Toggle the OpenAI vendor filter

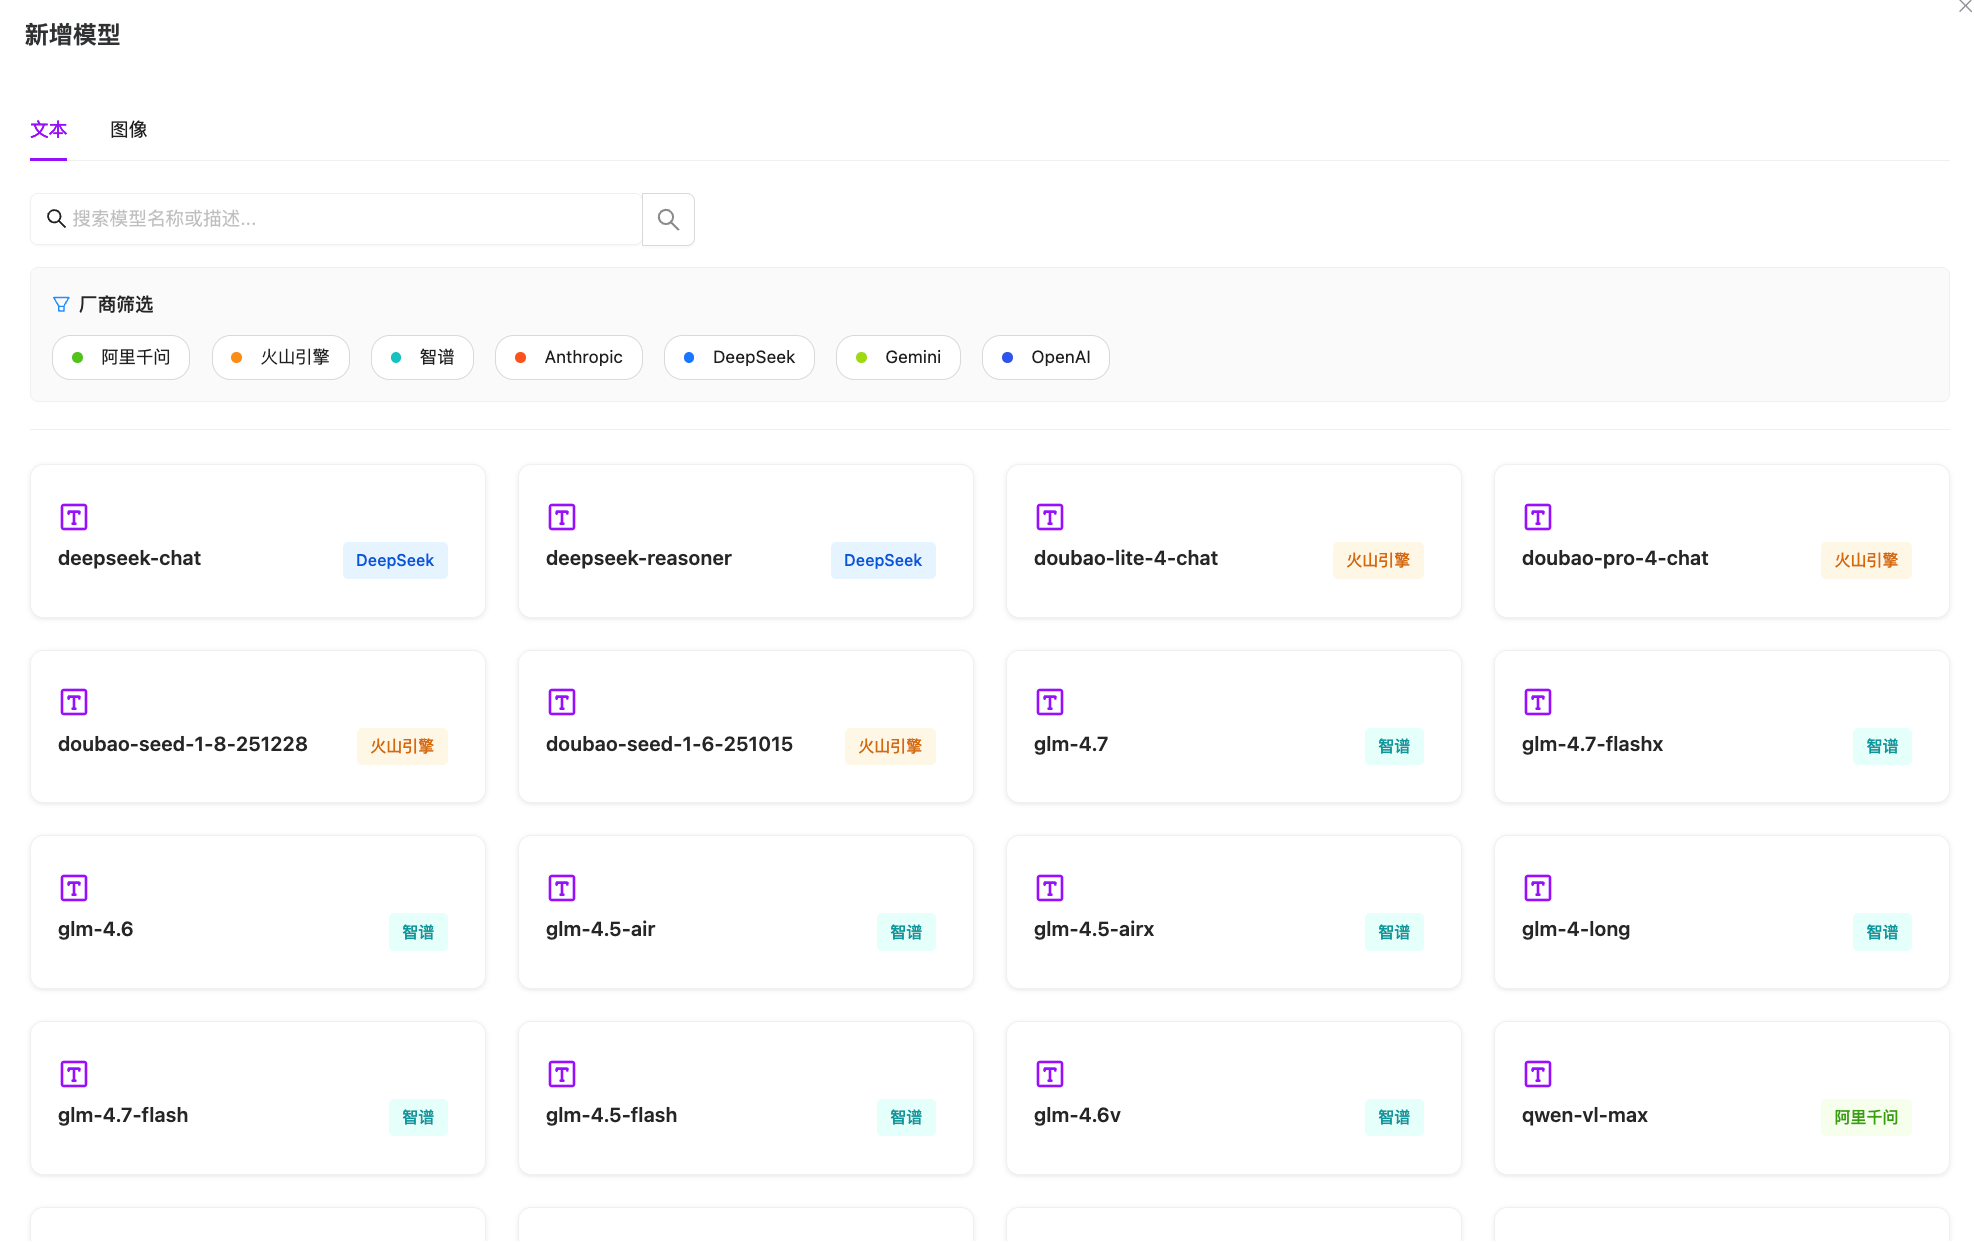1046,357
